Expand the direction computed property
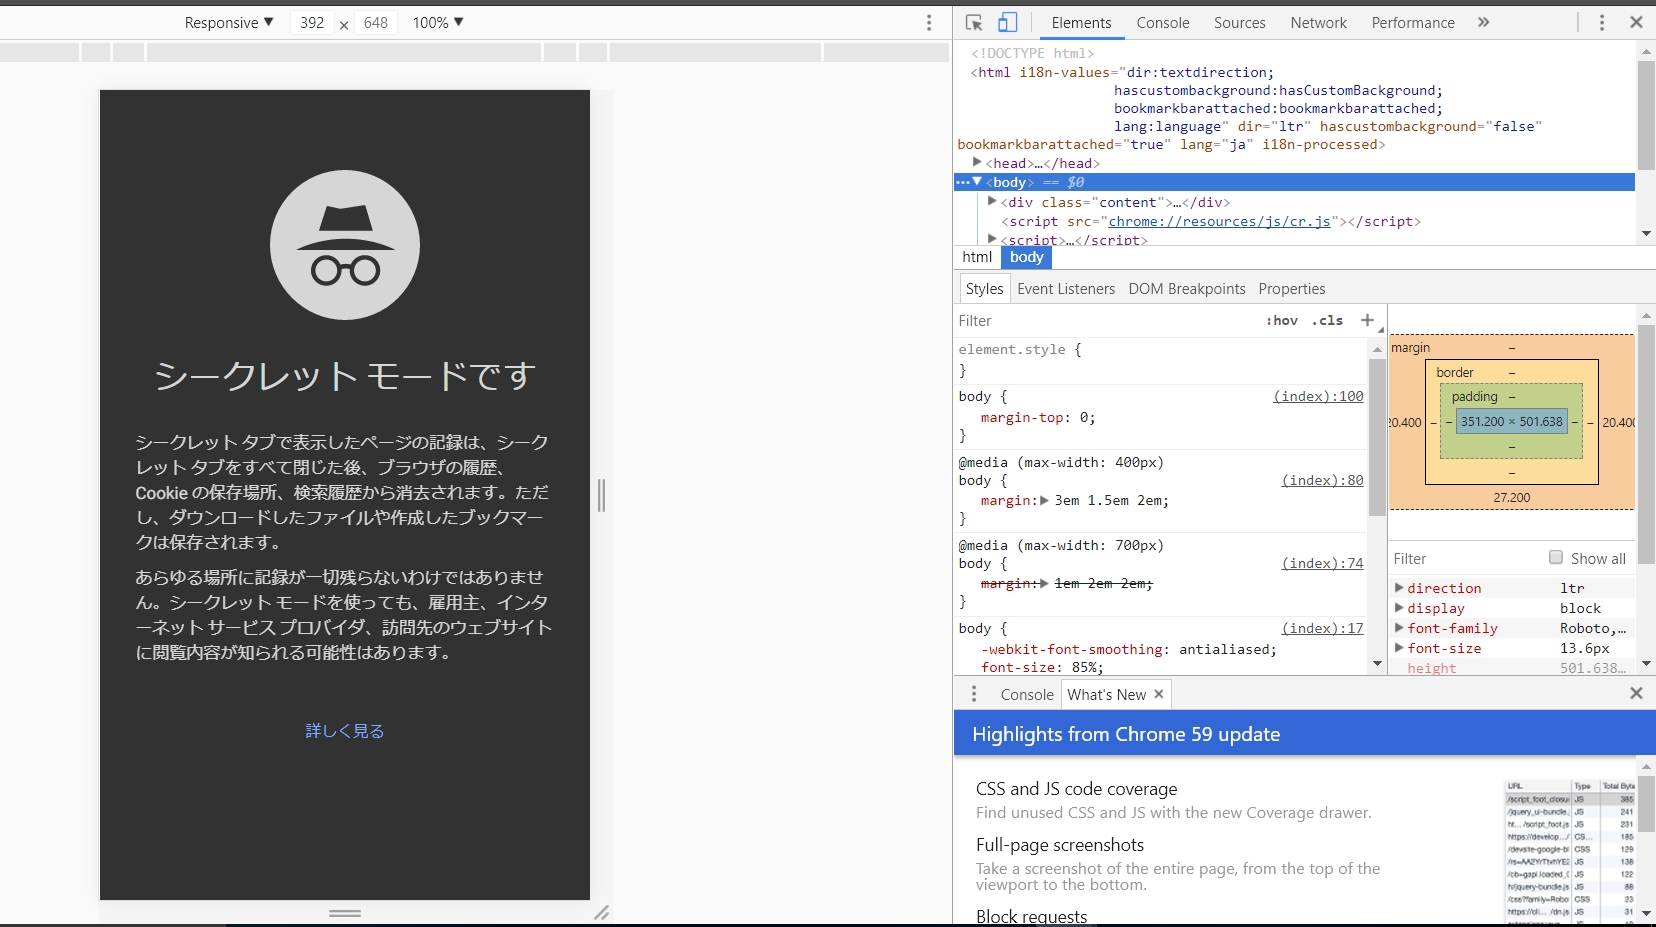 [1400, 588]
